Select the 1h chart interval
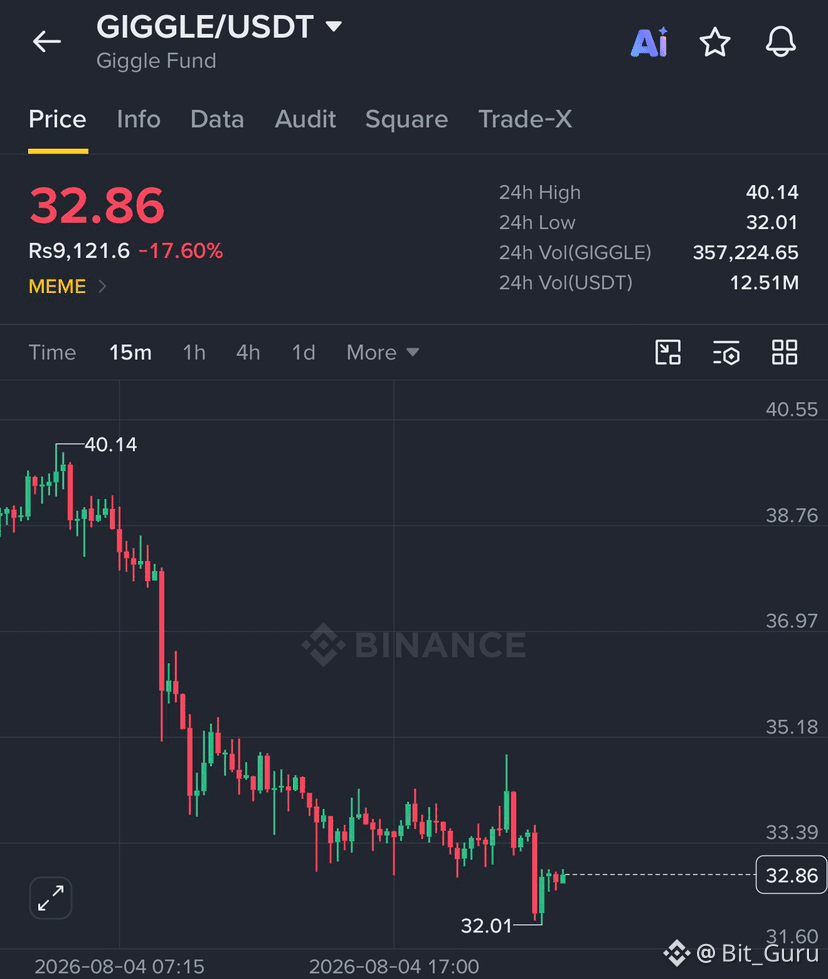This screenshot has height=979, width=828. tap(194, 353)
